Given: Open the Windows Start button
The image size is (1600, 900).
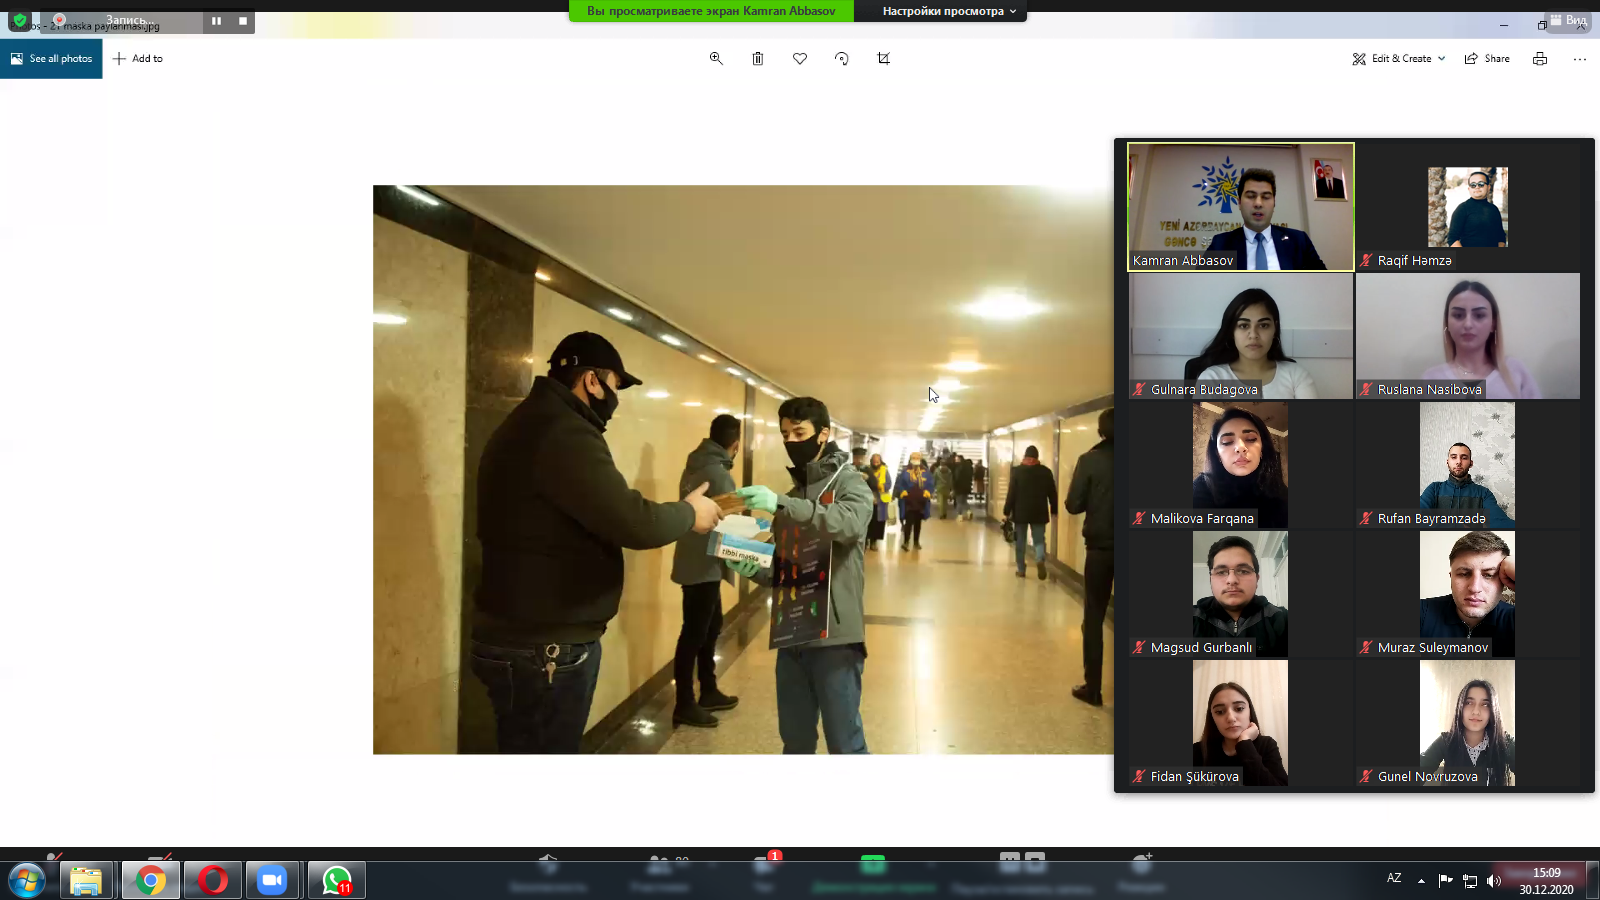Looking at the screenshot, I should pyautogui.click(x=27, y=881).
